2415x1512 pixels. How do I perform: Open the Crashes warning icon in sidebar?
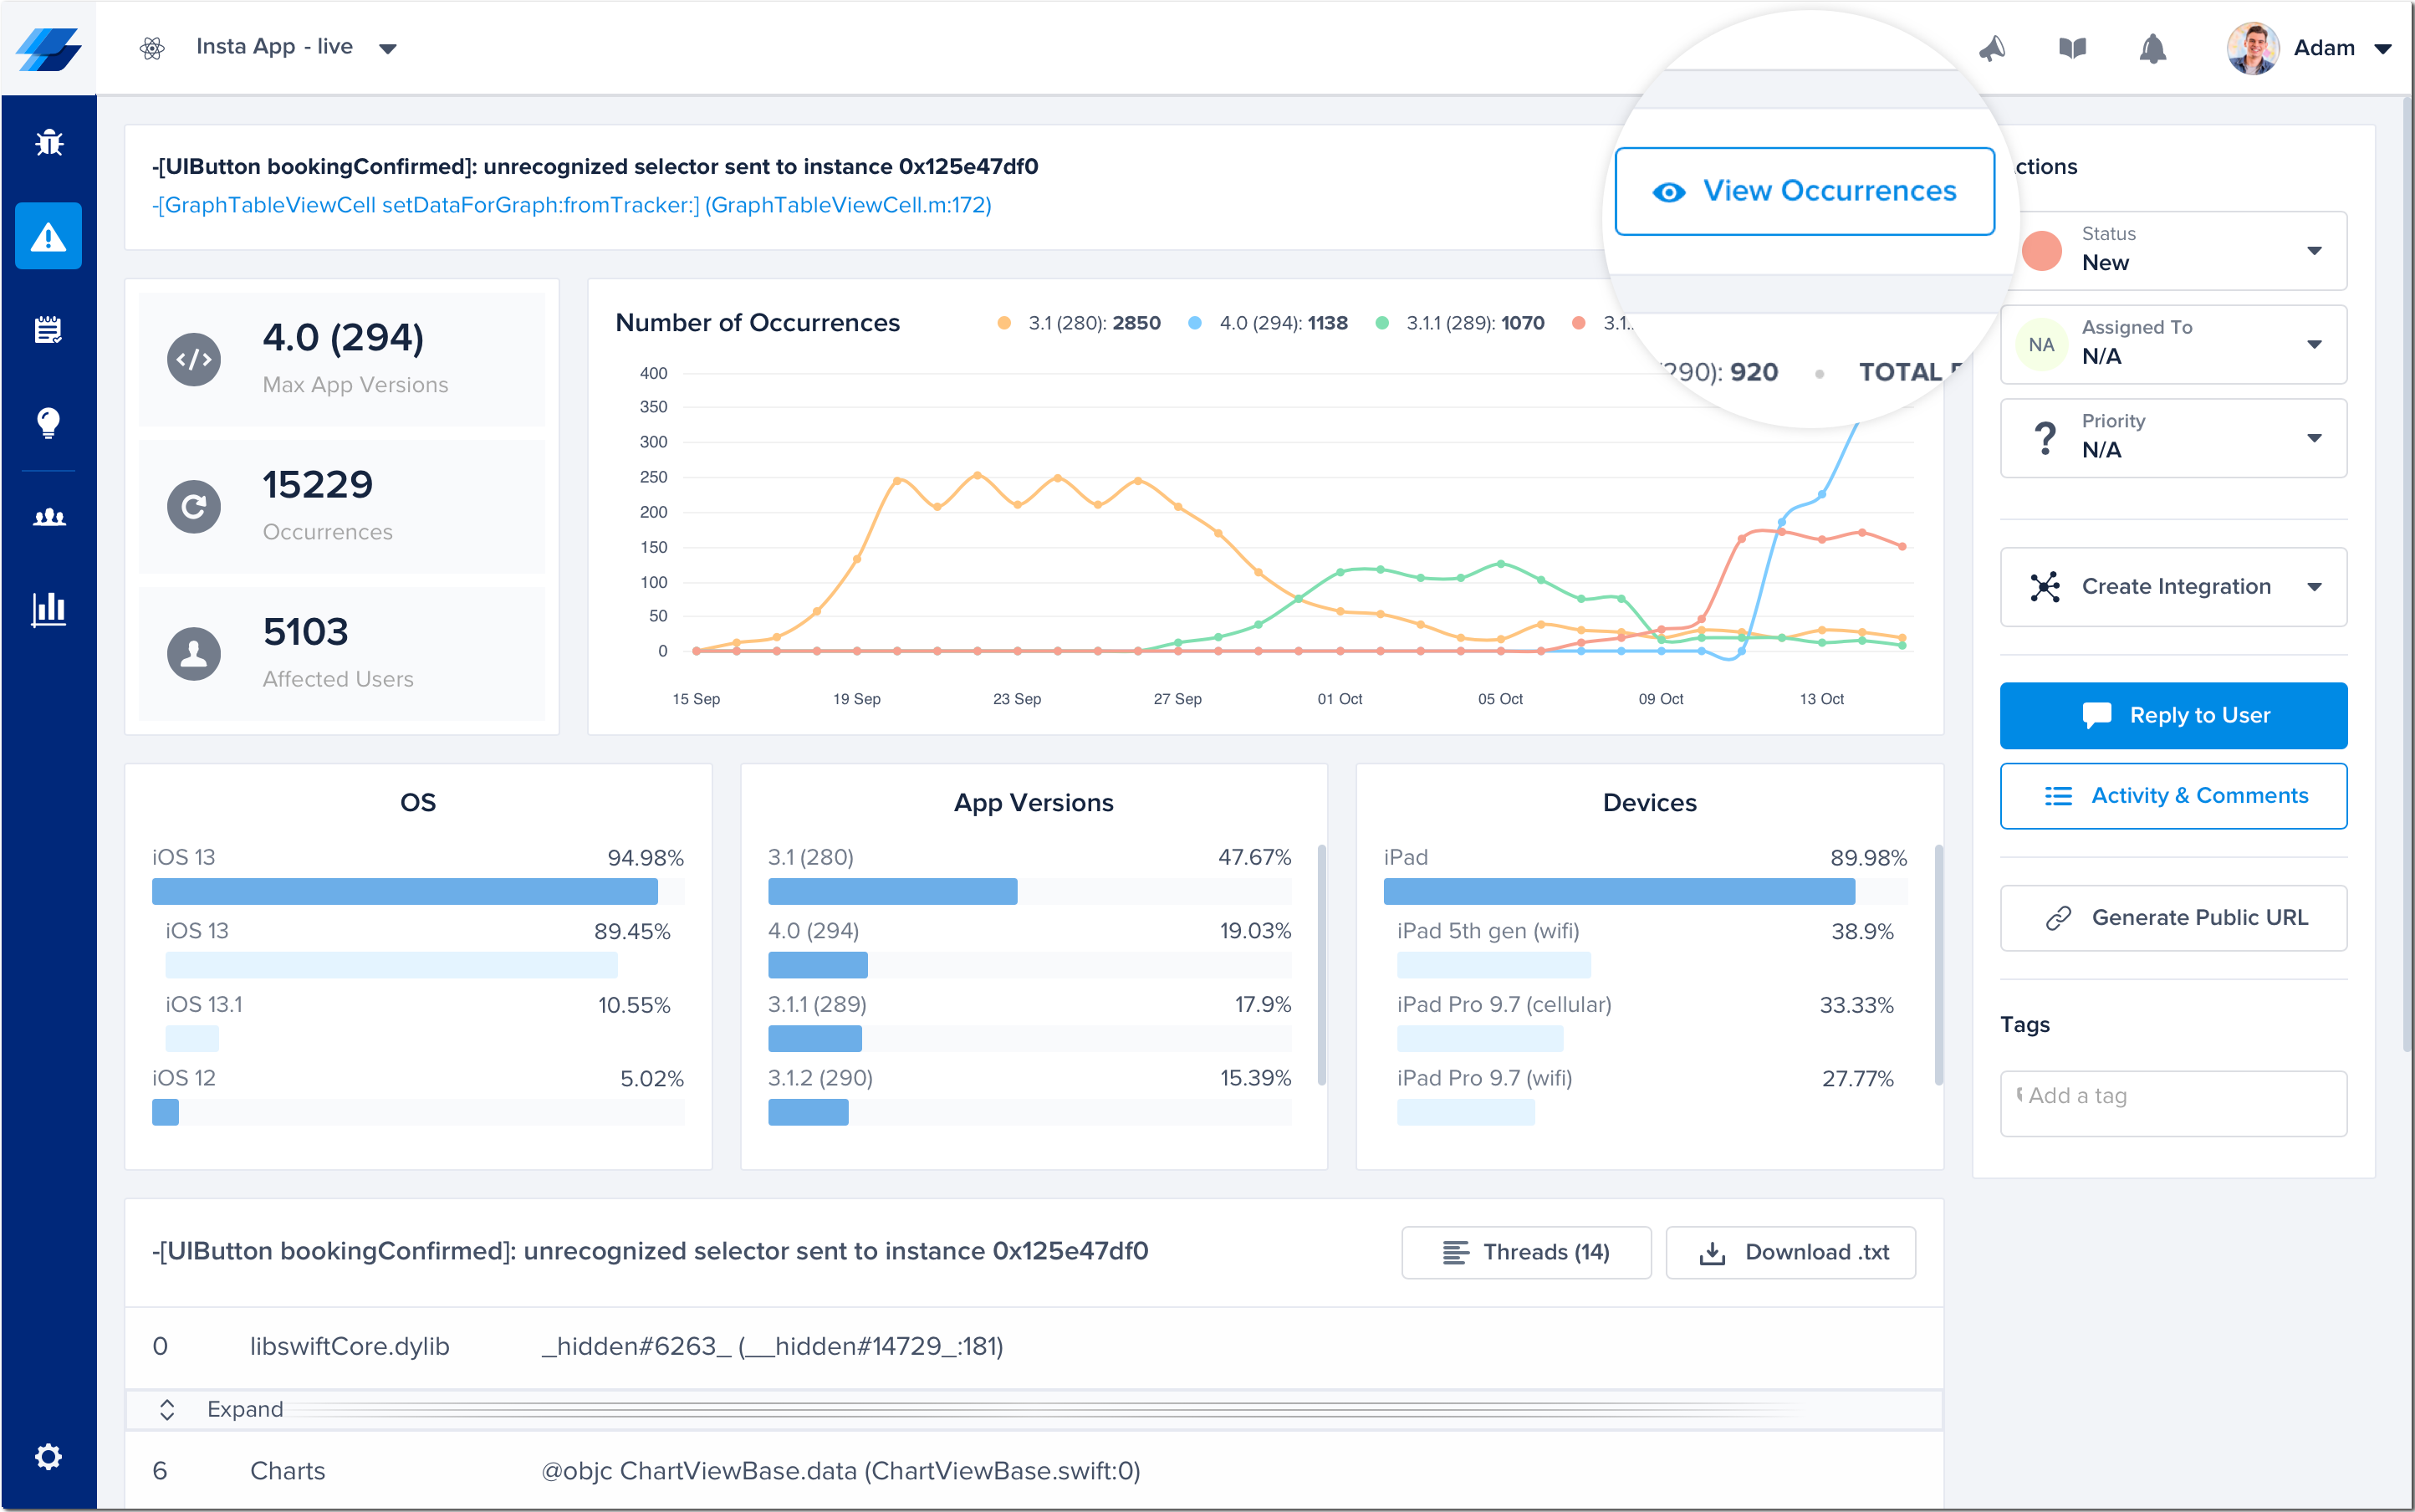[x=48, y=236]
